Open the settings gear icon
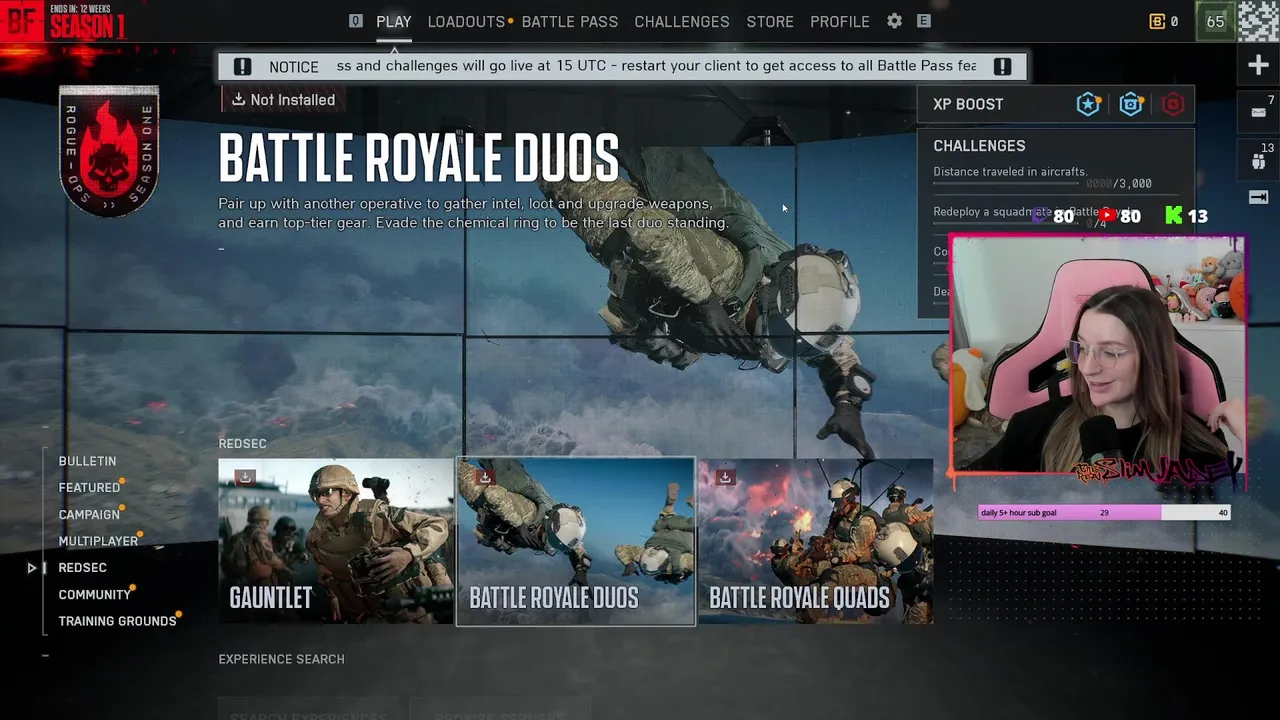Image resolution: width=1280 pixels, height=720 pixels. click(894, 21)
